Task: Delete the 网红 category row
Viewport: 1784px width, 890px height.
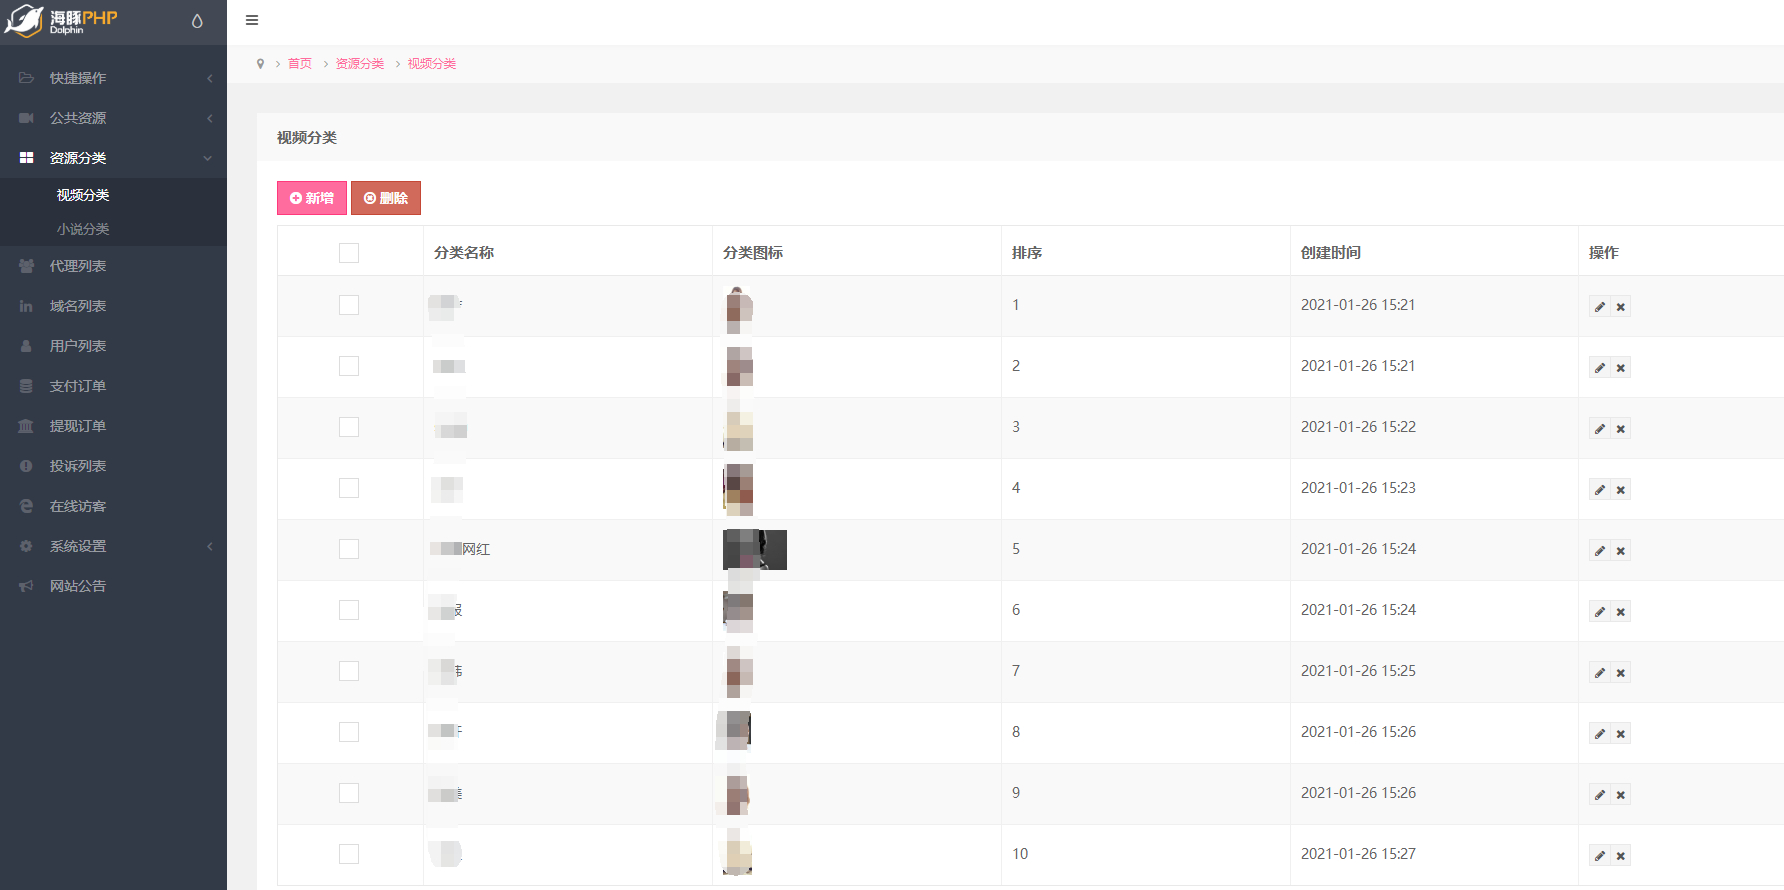Action: [1621, 551]
